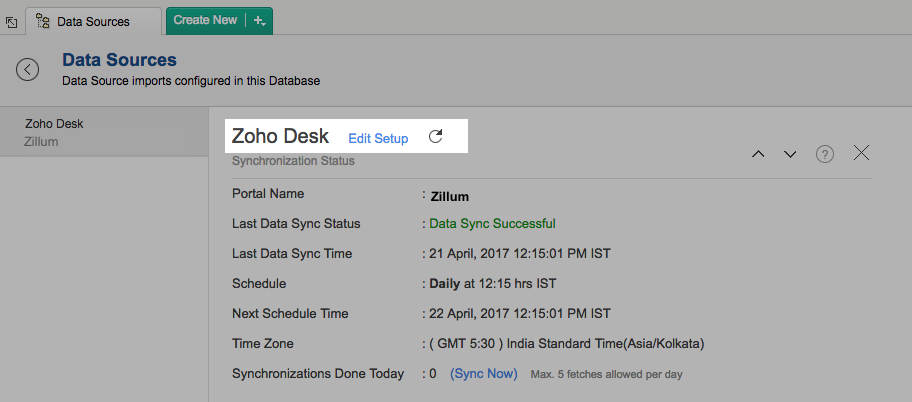Click the Data Sync Successful status text
This screenshot has height=402, width=912.
(492, 224)
